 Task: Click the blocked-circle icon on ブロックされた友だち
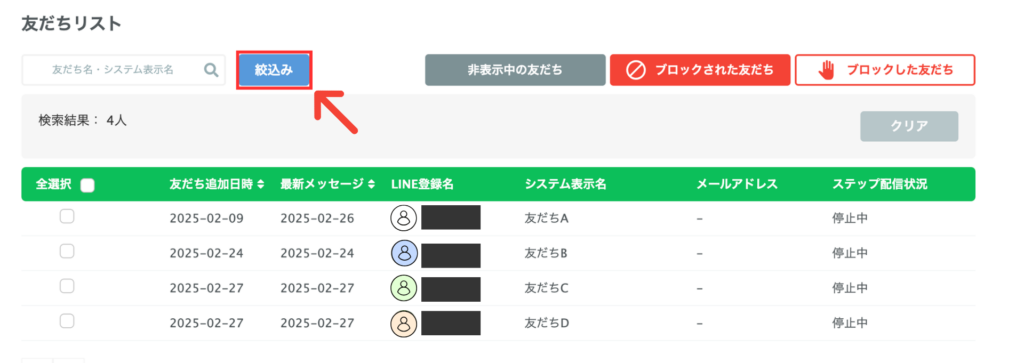635,70
